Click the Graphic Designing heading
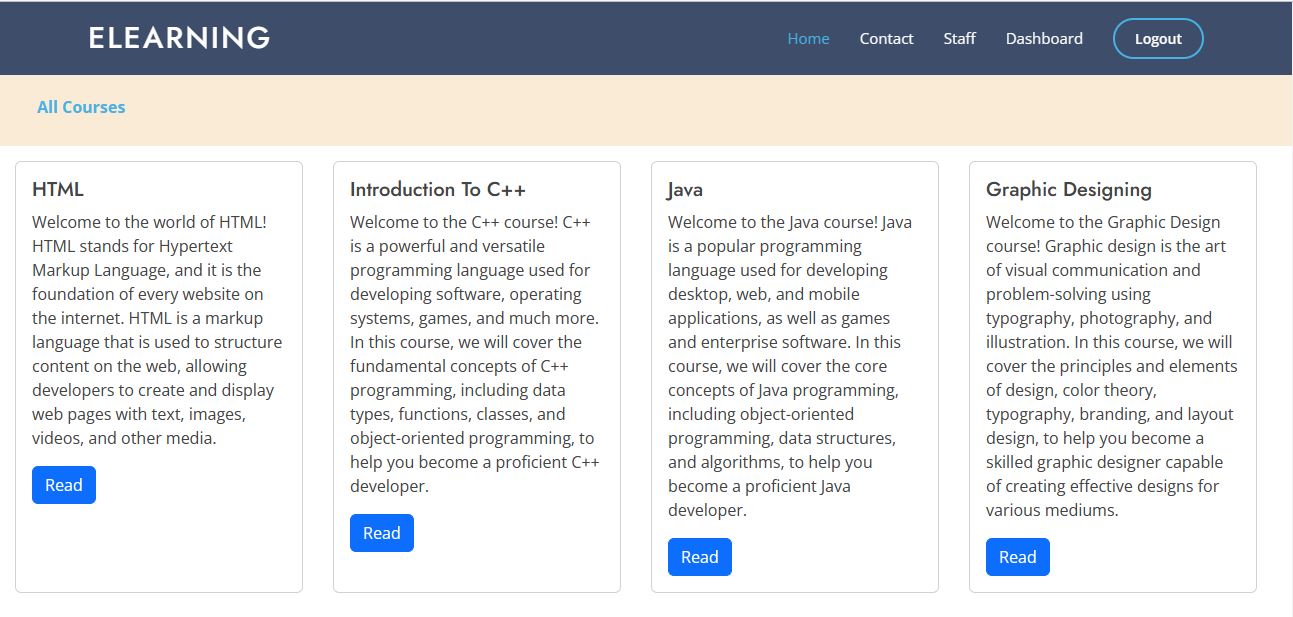Image resolution: width=1293 pixels, height=617 pixels. 1069,189
